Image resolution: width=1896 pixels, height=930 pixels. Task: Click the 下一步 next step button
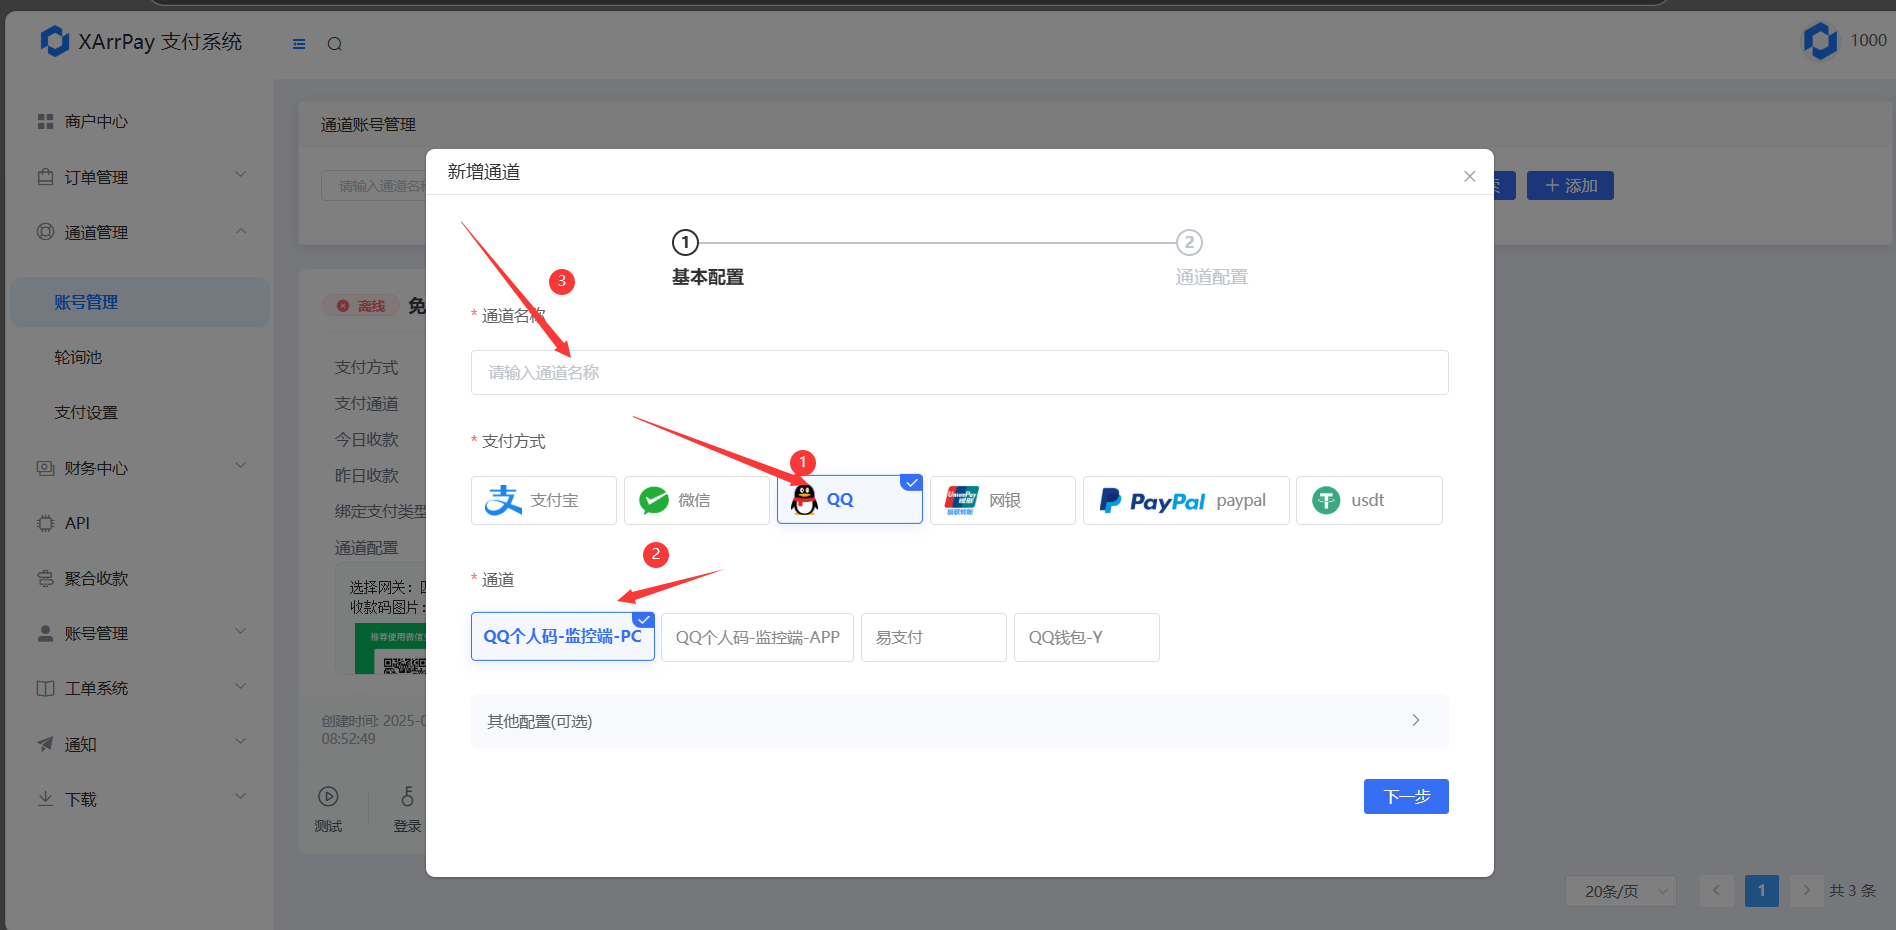pos(1405,796)
